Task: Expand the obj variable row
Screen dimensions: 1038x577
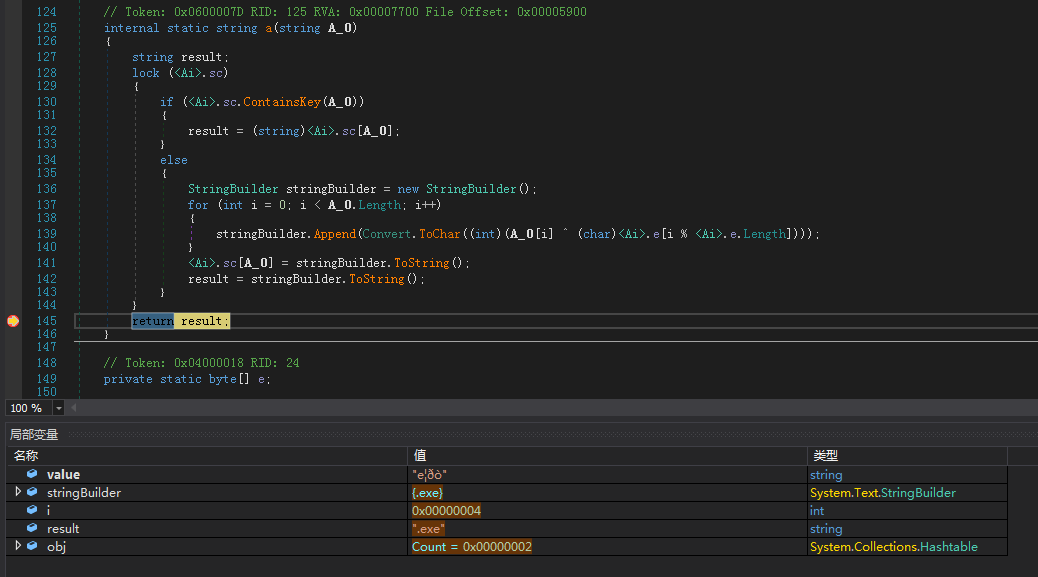Action: (x=18, y=546)
